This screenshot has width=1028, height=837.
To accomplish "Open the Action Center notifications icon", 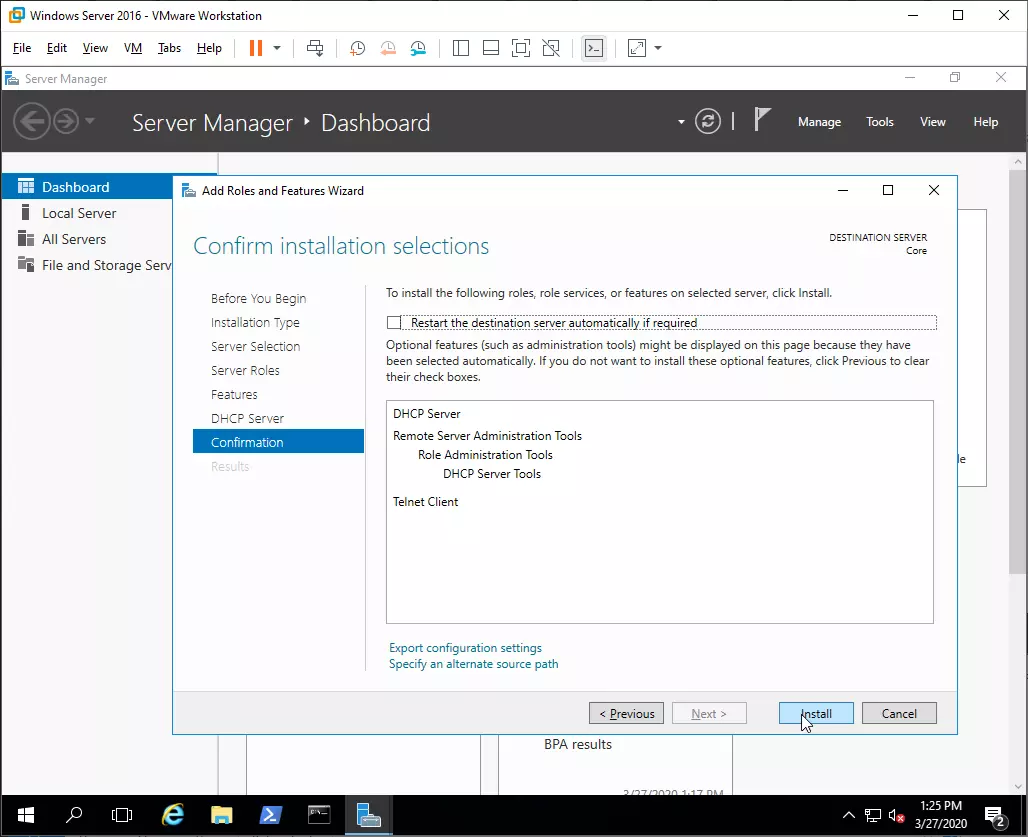I will [x=995, y=816].
